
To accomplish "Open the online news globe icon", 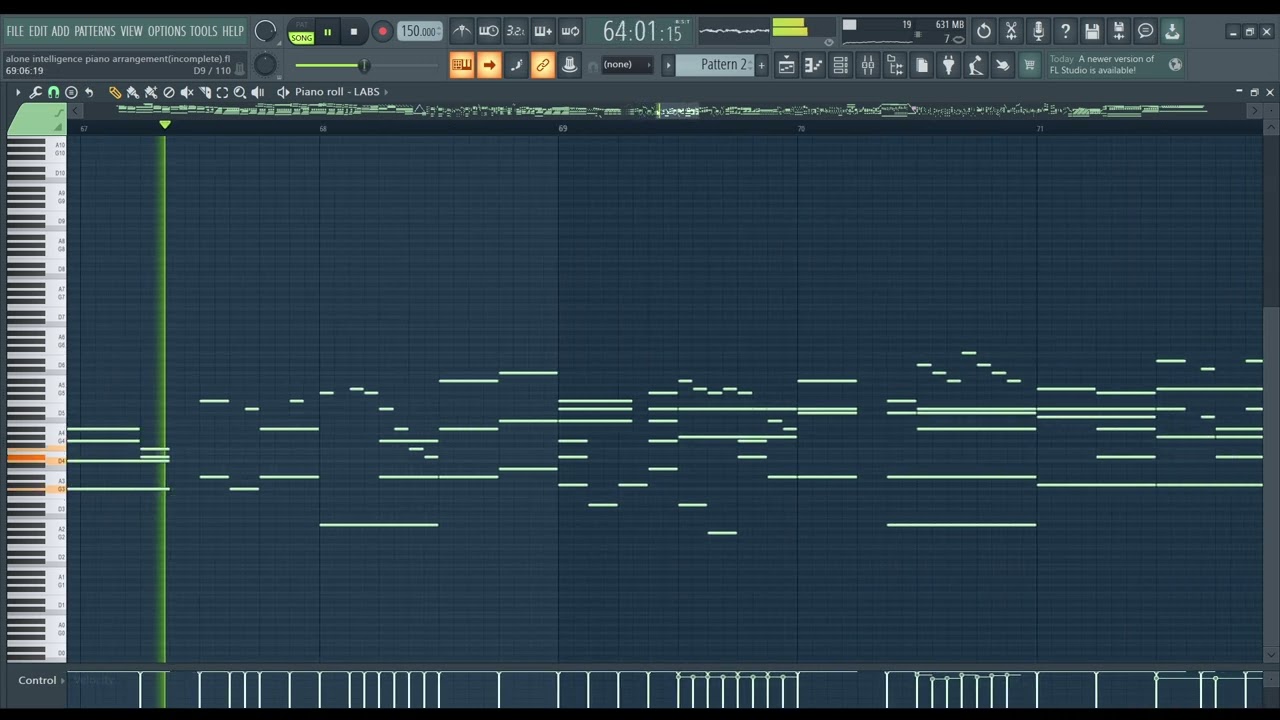I will click(x=1176, y=65).
